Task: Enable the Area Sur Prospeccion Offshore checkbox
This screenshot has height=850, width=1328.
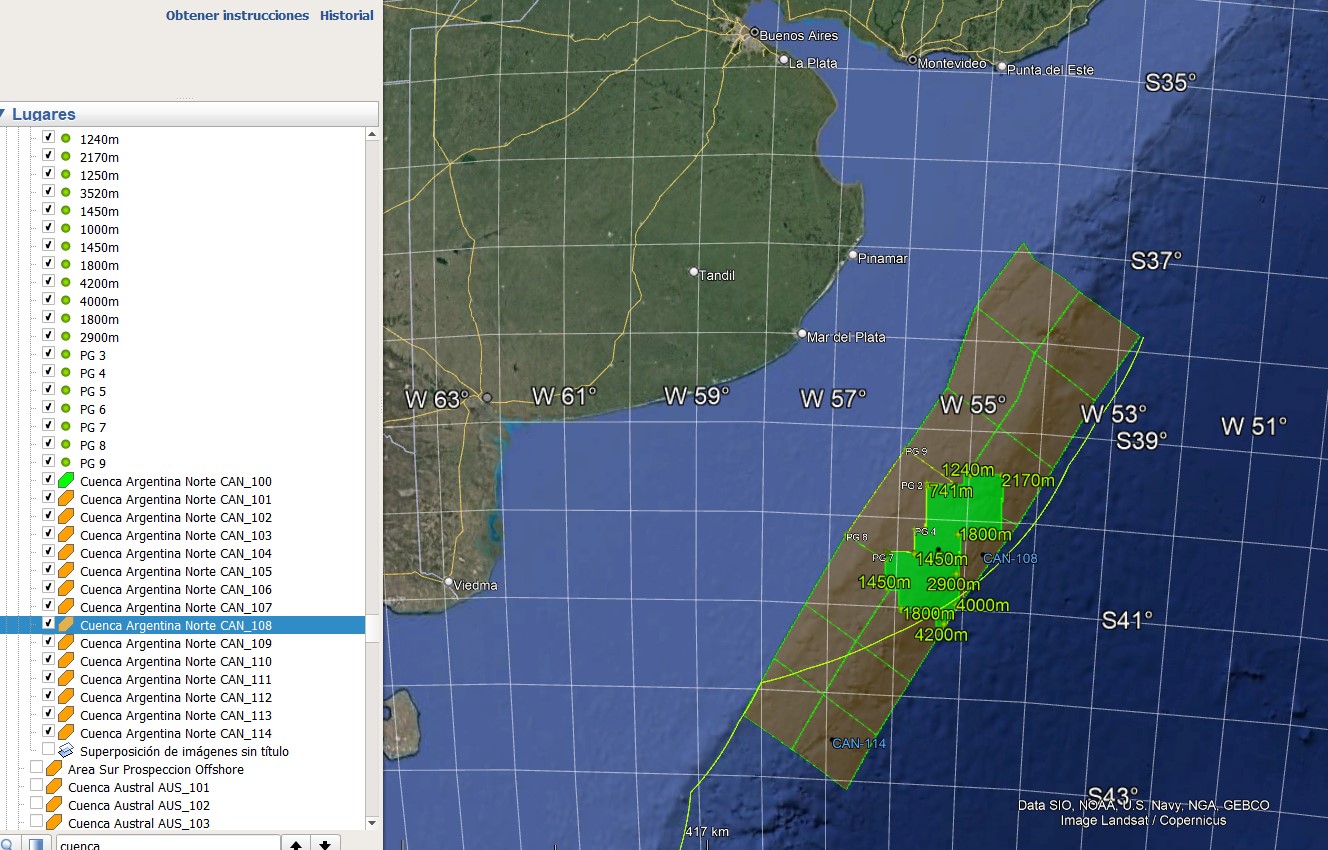Action: [36, 768]
